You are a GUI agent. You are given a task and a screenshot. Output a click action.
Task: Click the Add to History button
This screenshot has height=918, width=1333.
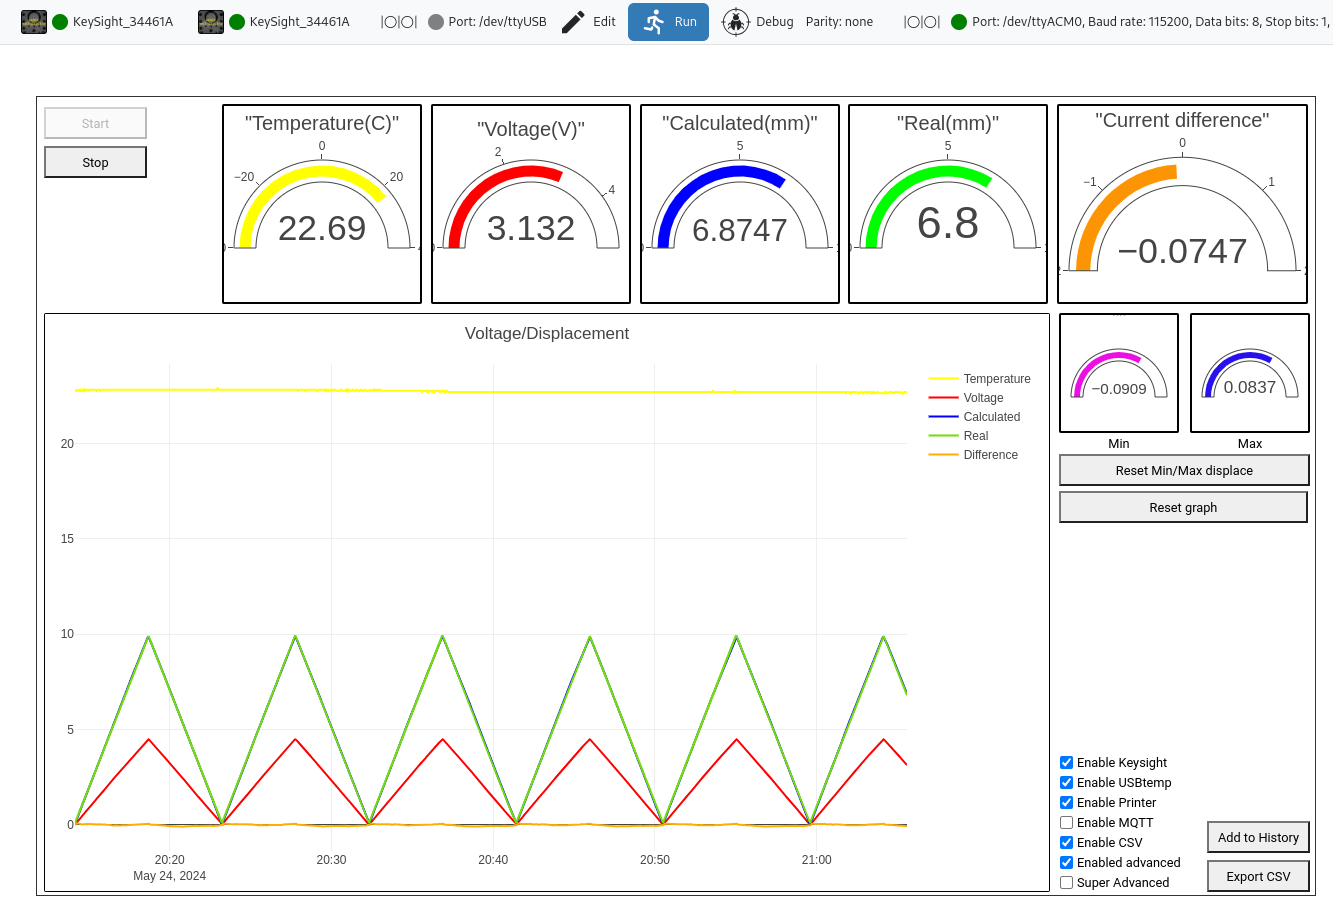tap(1258, 837)
